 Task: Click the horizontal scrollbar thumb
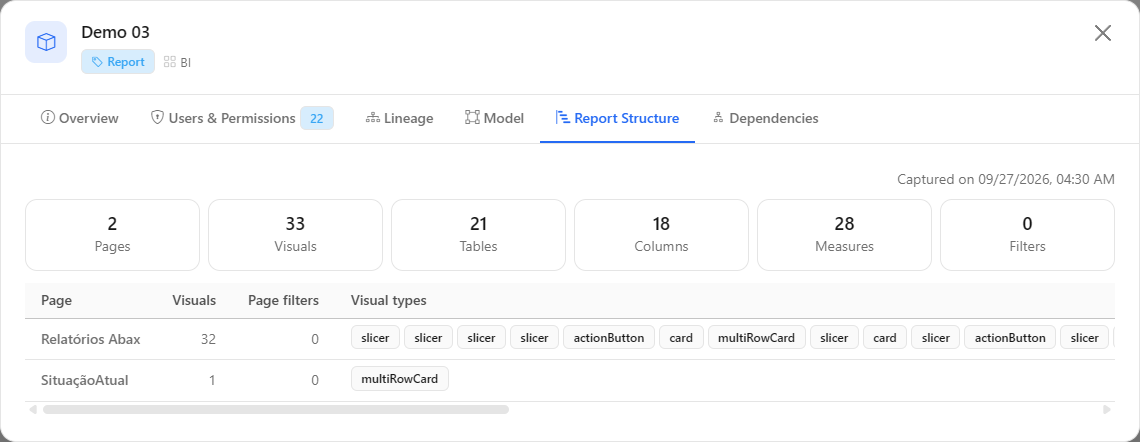coord(276,409)
